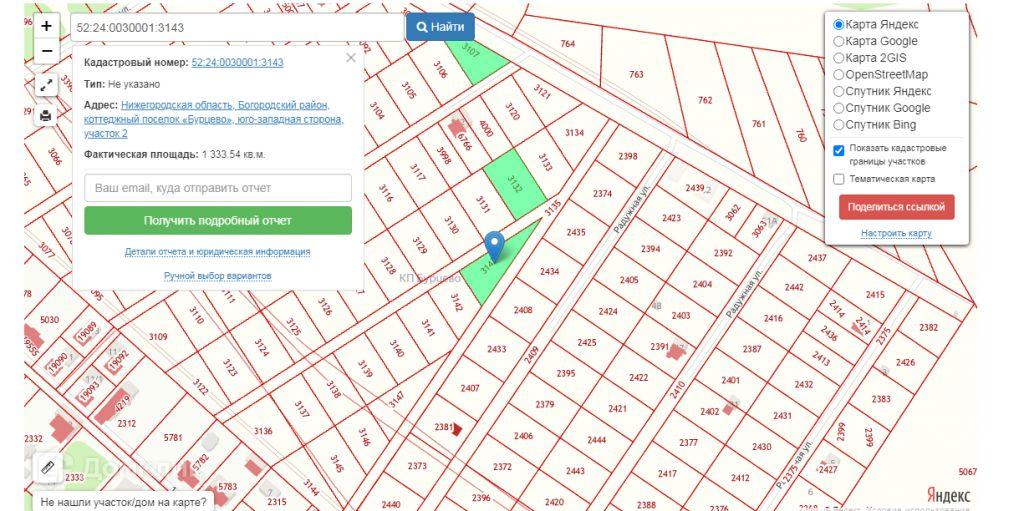Open cadastral number 52:24:0030001:3143 link
The width and height of the screenshot is (1024, 511).
(x=237, y=63)
